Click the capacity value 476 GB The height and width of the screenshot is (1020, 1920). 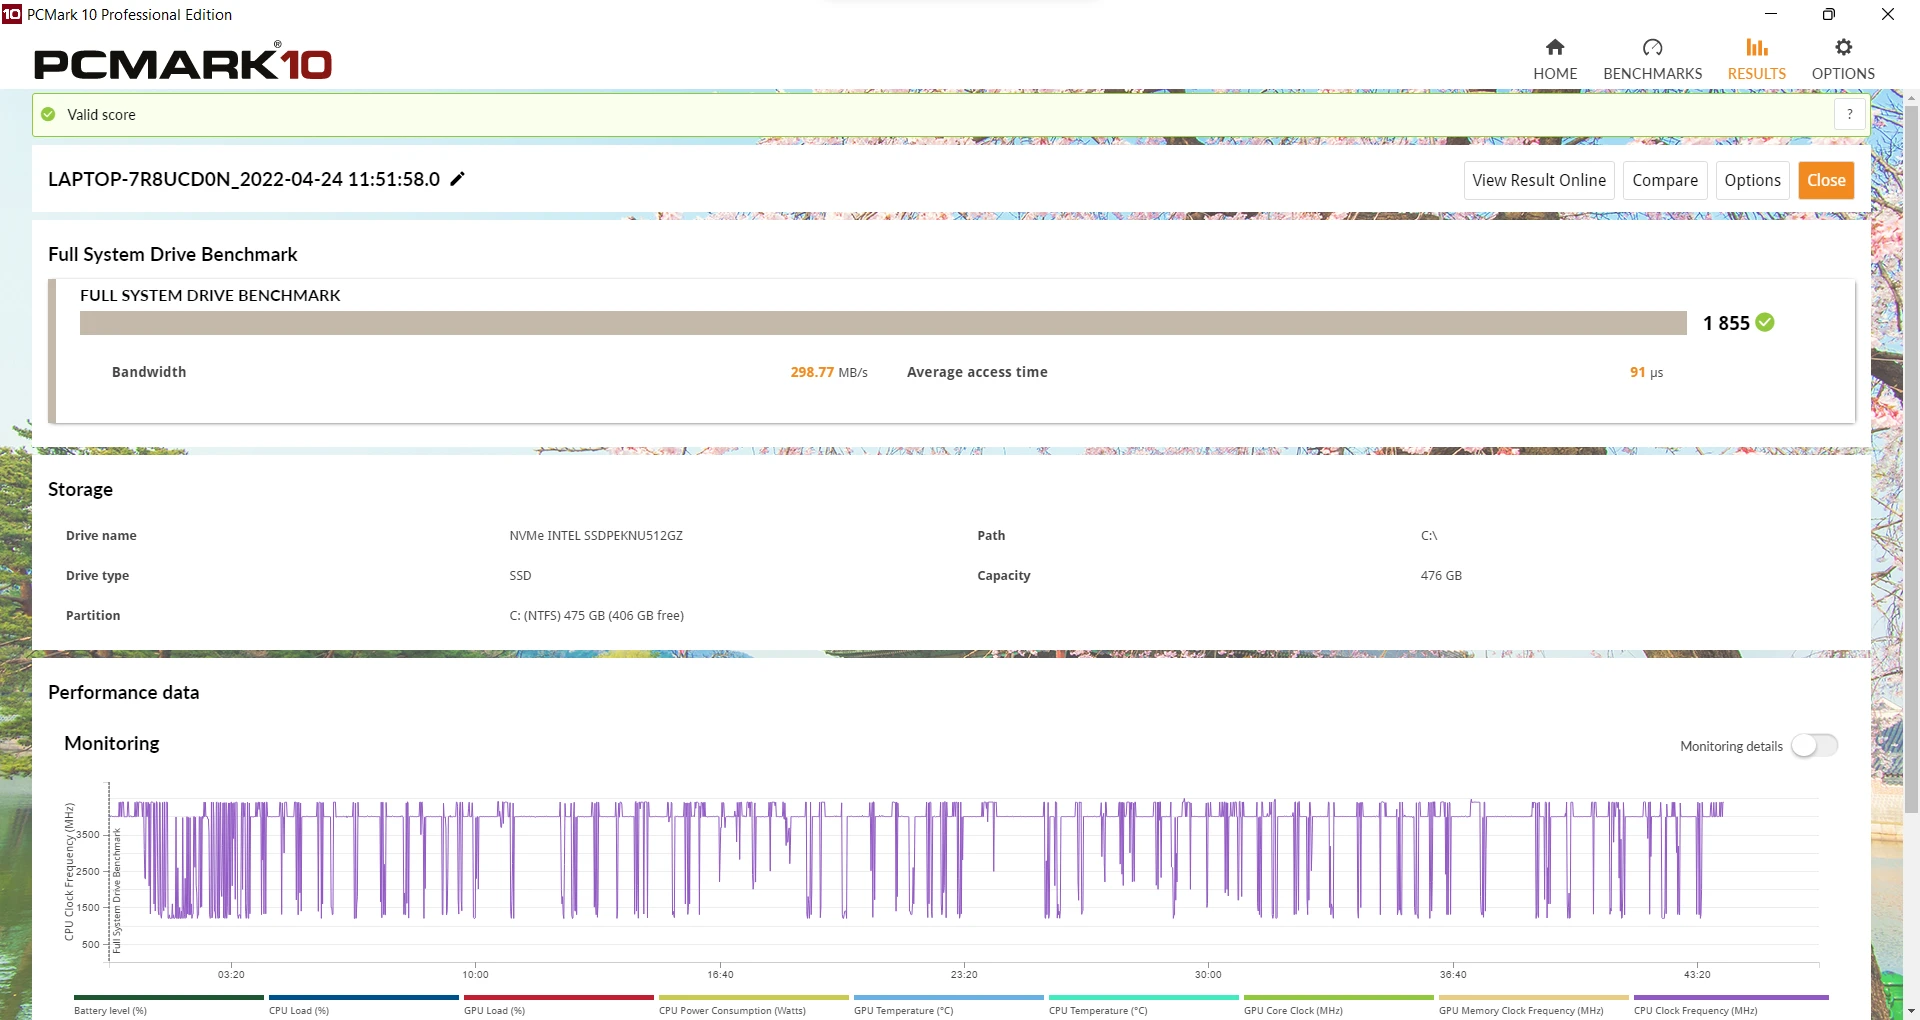click(x=1441, y=576)
